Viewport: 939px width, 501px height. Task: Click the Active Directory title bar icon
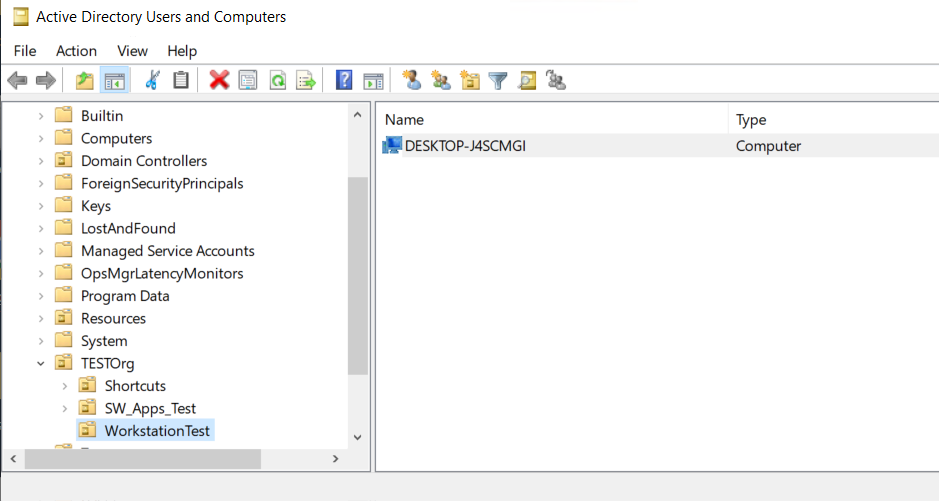(x=21, y=17)
